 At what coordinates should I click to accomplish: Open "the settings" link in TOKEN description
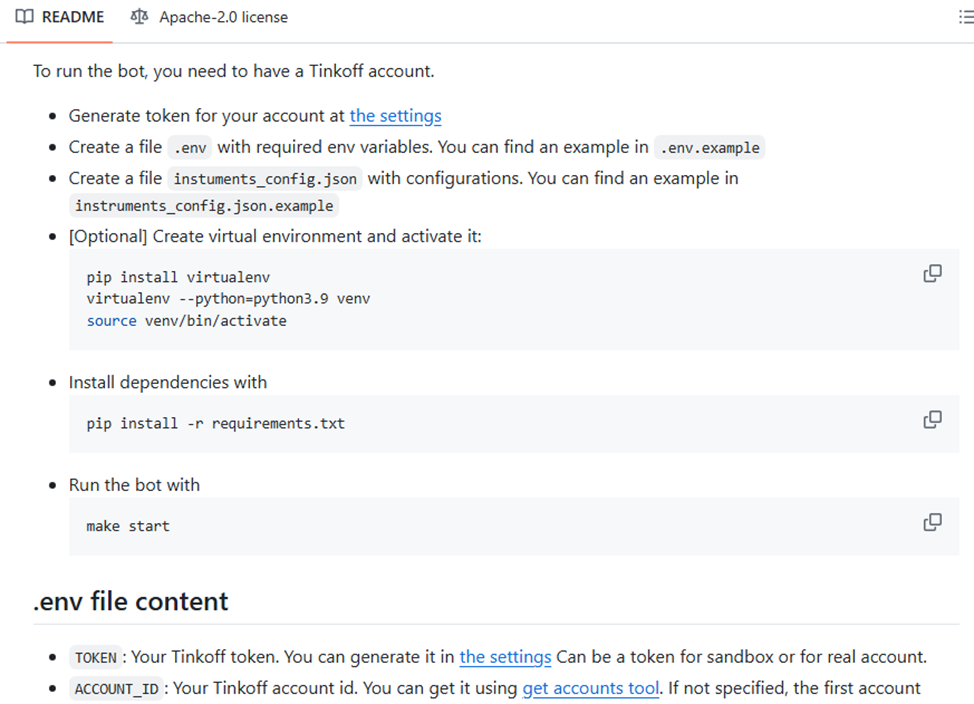(505, 657)
